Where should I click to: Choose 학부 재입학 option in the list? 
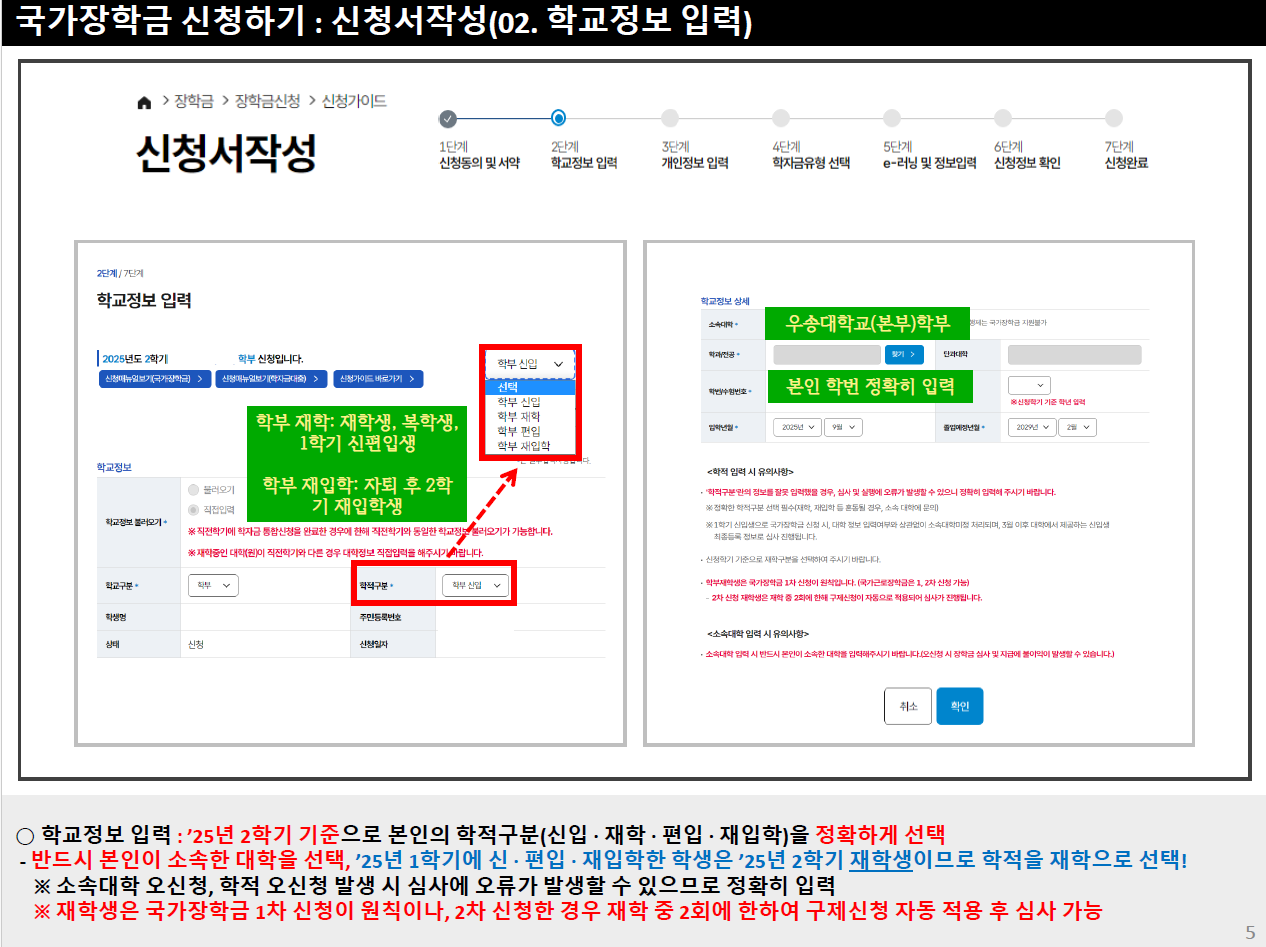(x=531, y=446)
